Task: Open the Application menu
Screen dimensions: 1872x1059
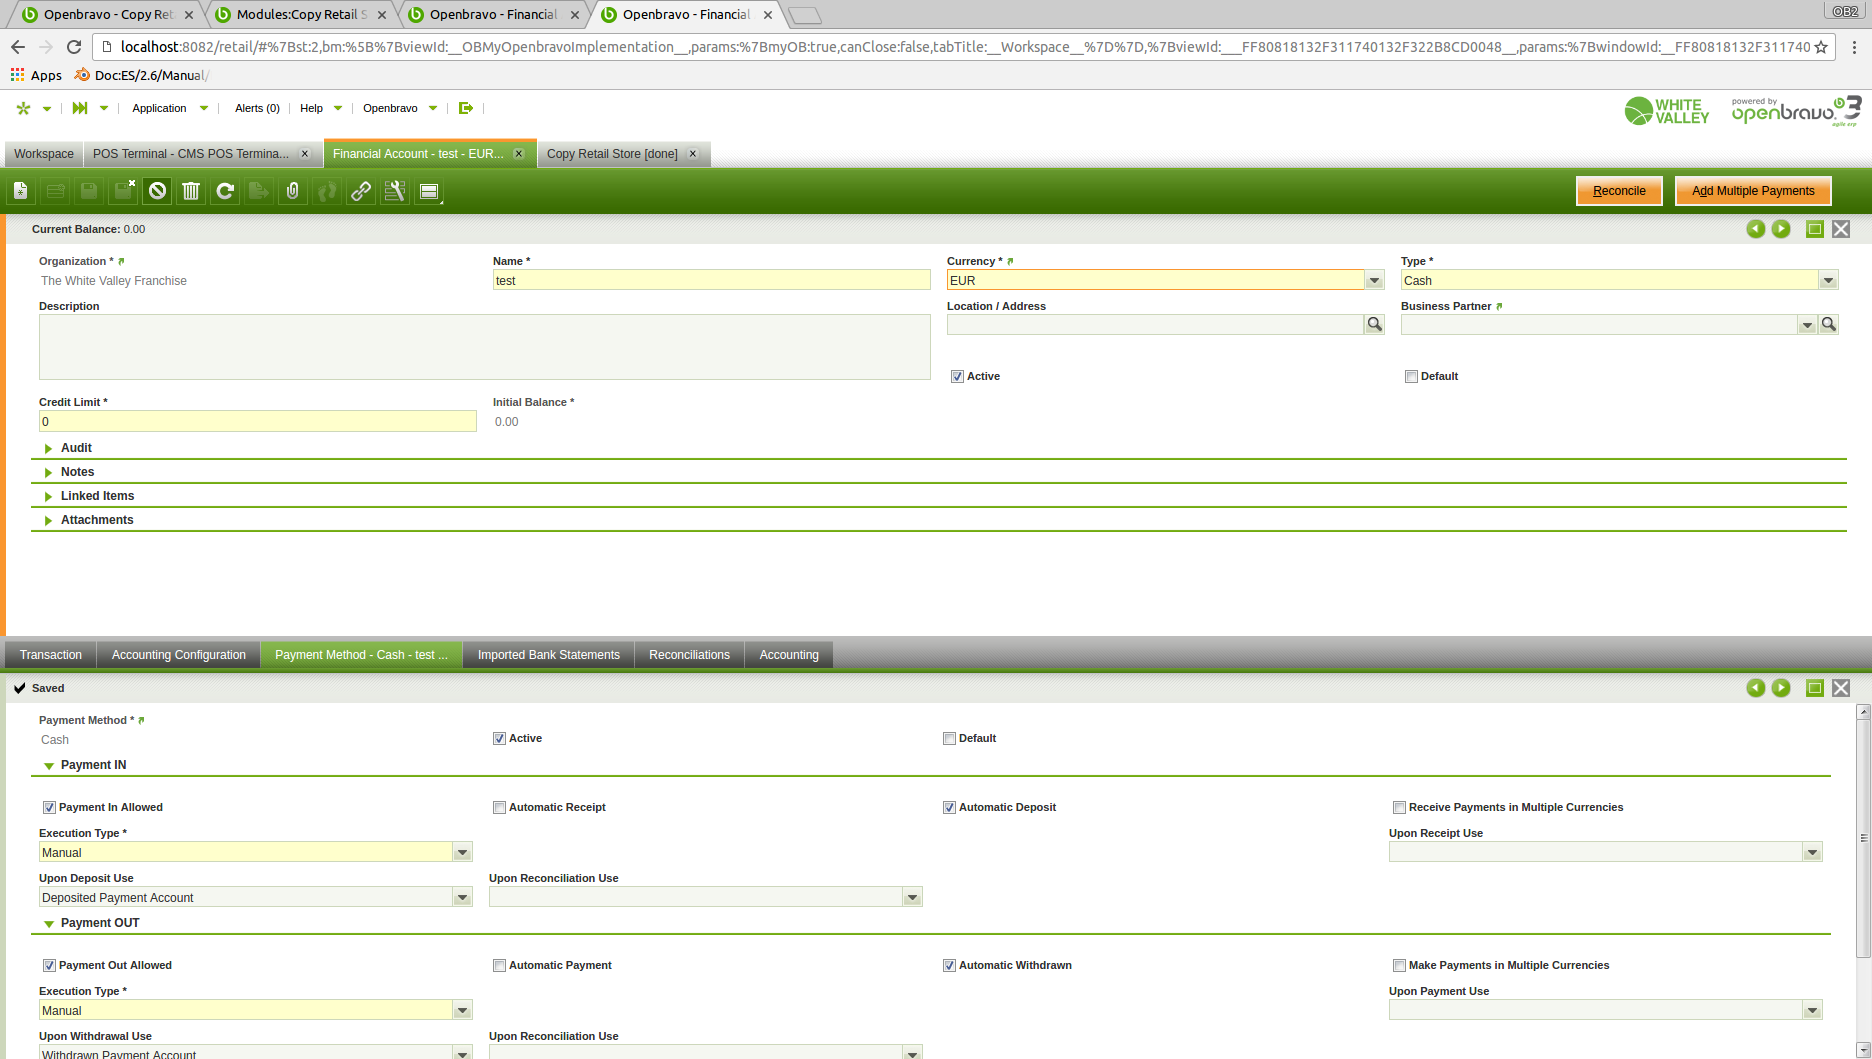Action: (160, 108)
